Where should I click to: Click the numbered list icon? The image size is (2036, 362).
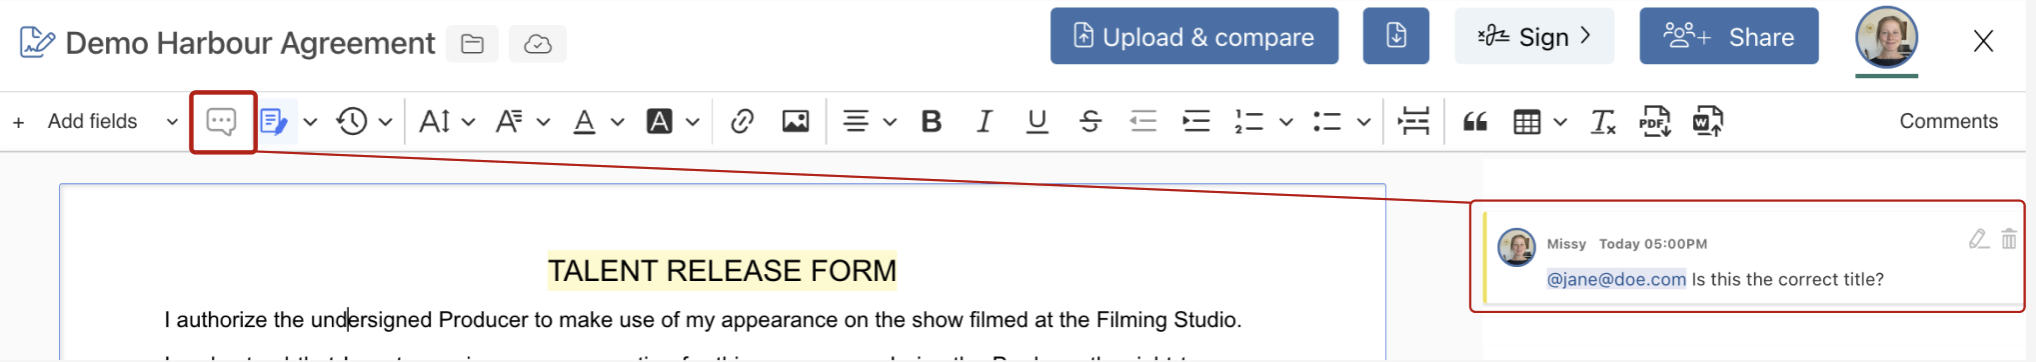pyautogui.click(x=1249, y=122)
